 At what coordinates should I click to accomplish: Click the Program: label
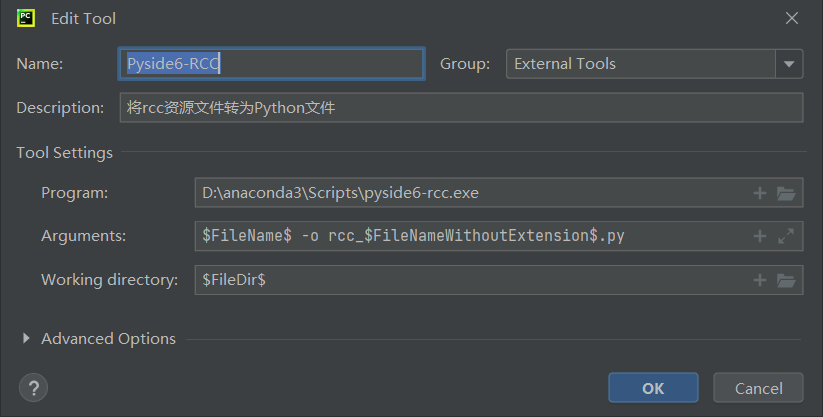75,193
